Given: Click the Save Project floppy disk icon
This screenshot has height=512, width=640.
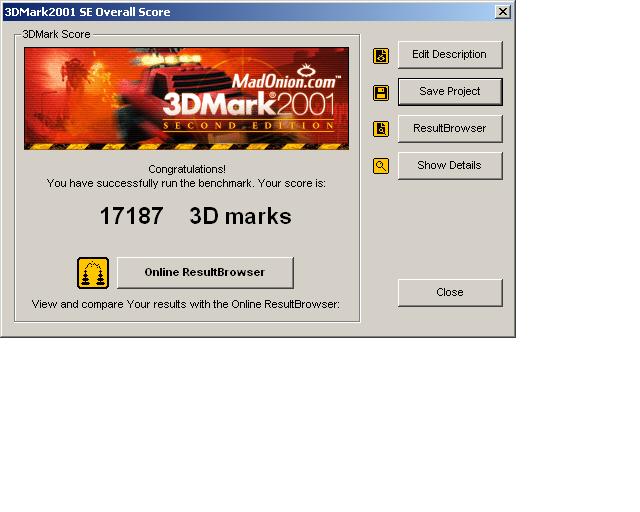Looking at the screenshot, I should 380,92.
